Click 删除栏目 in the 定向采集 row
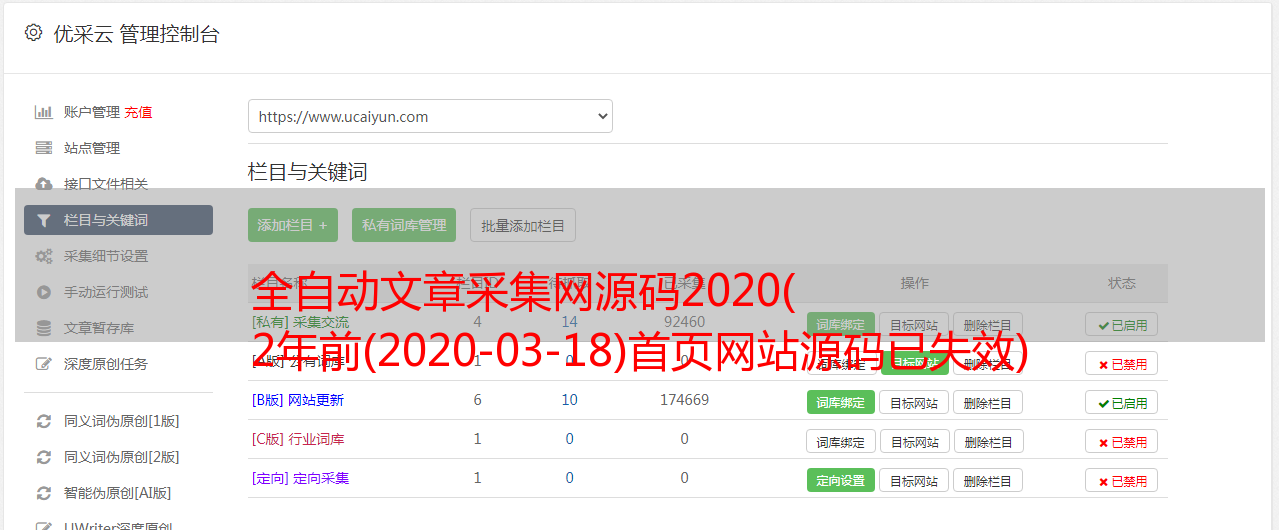The image size is (1279, 530). pos(988,480)
